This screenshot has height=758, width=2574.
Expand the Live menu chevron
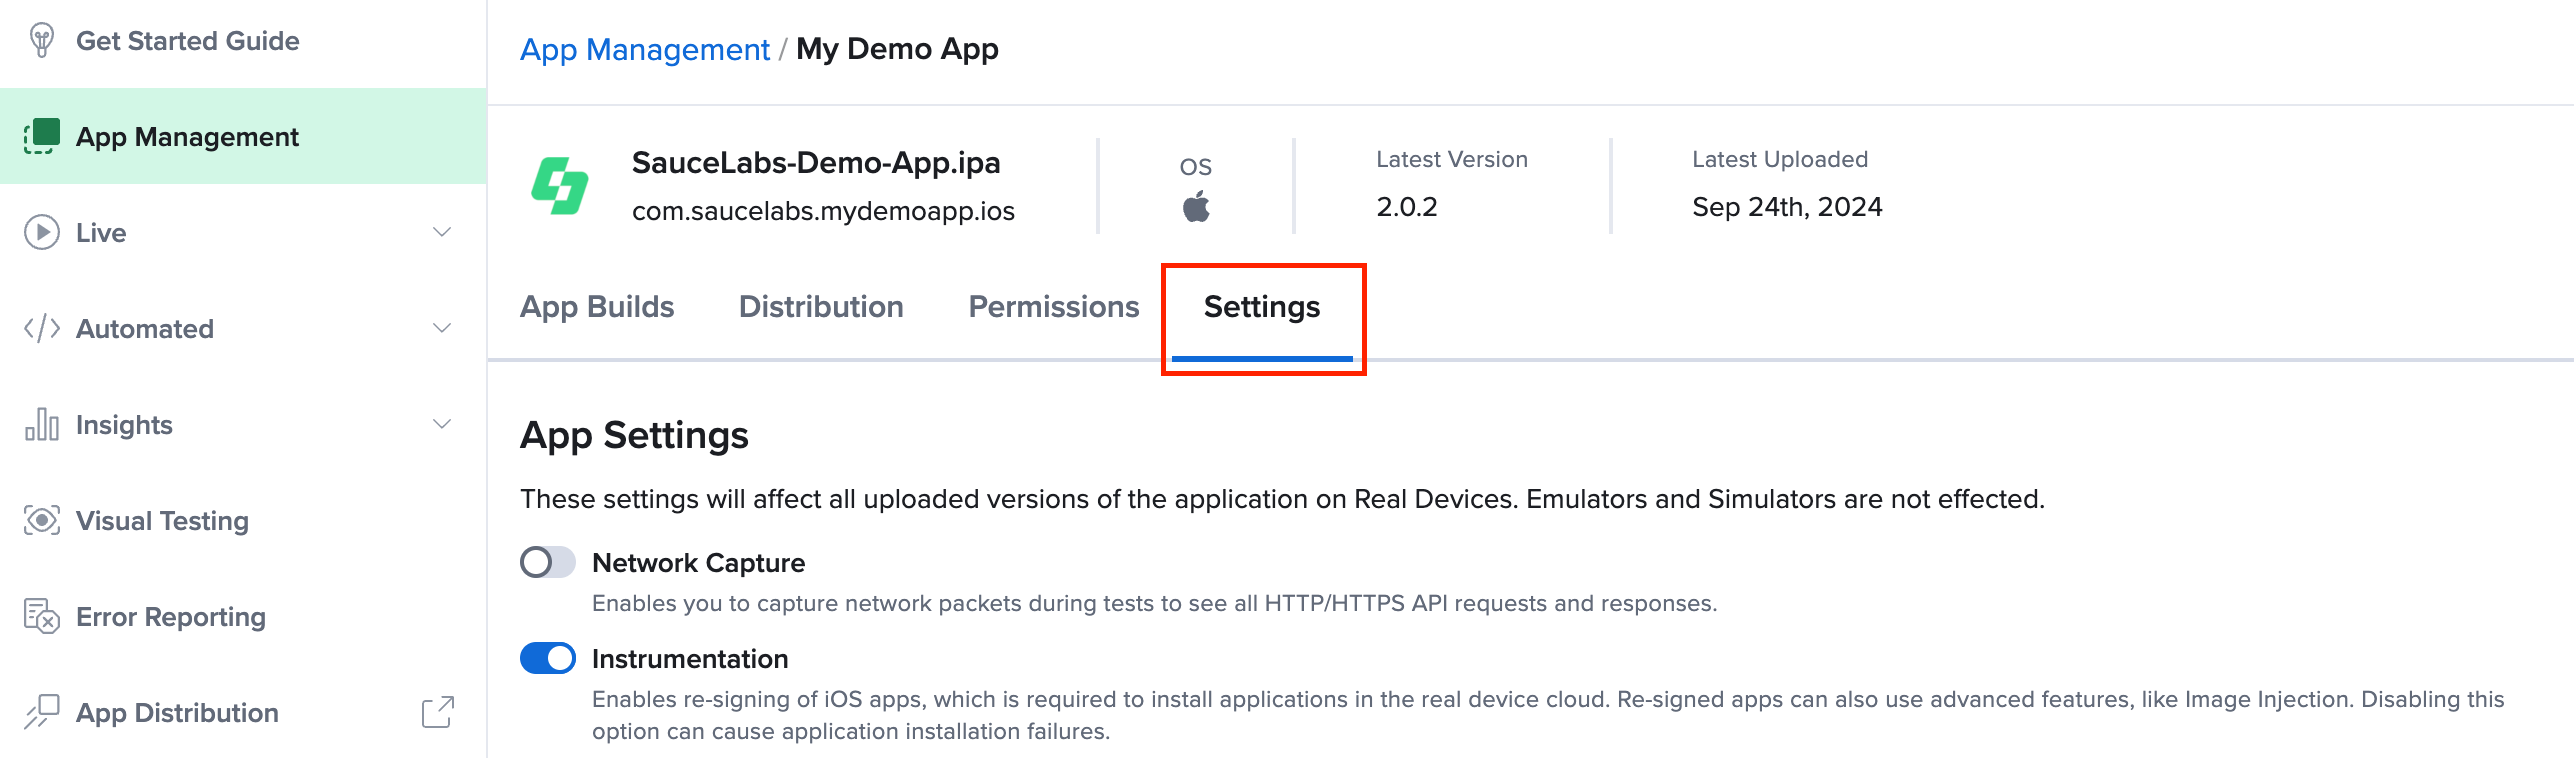click(x=441, y=232)
